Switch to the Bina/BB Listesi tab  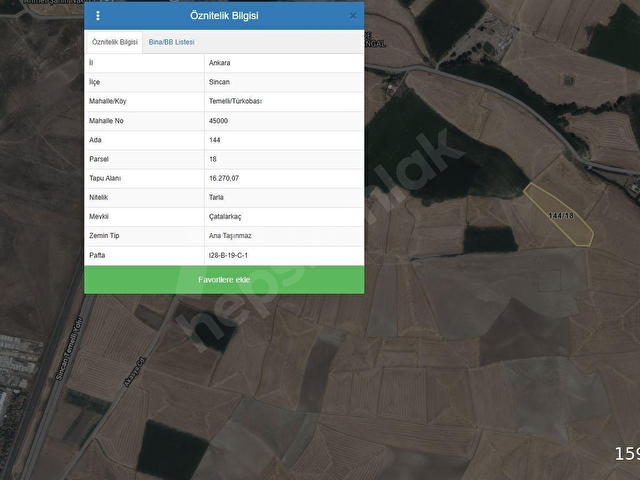pyautogui.click(x=171, y=42)
